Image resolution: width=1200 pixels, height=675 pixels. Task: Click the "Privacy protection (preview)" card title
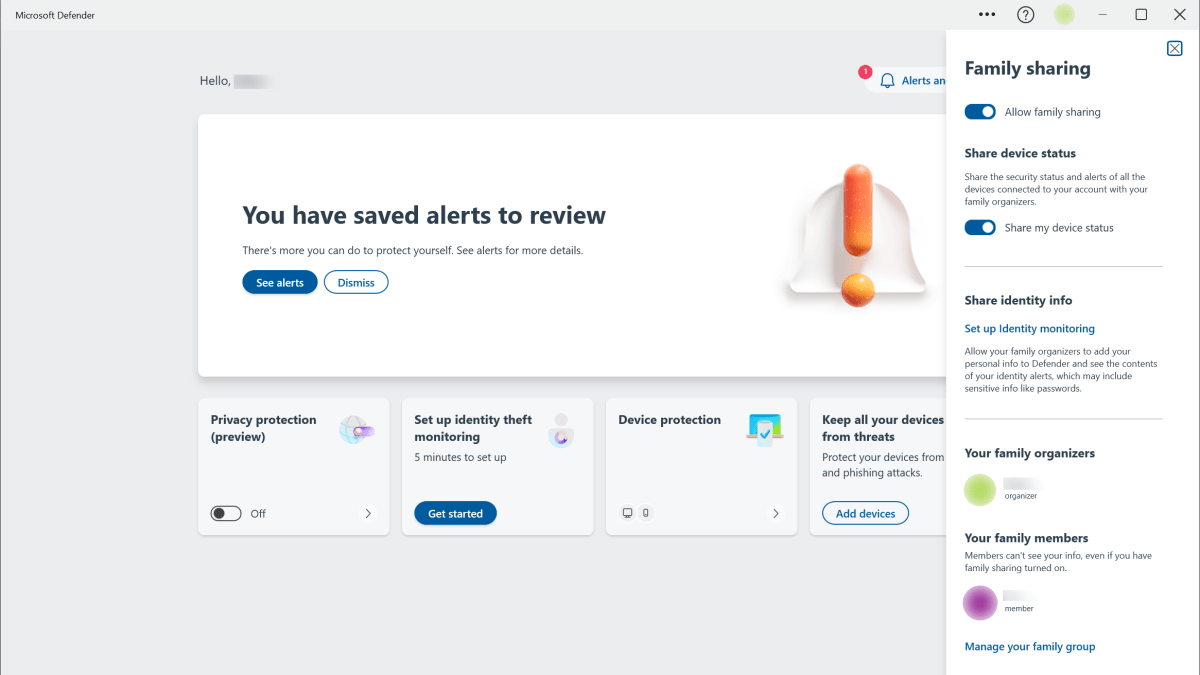point(264,428)
